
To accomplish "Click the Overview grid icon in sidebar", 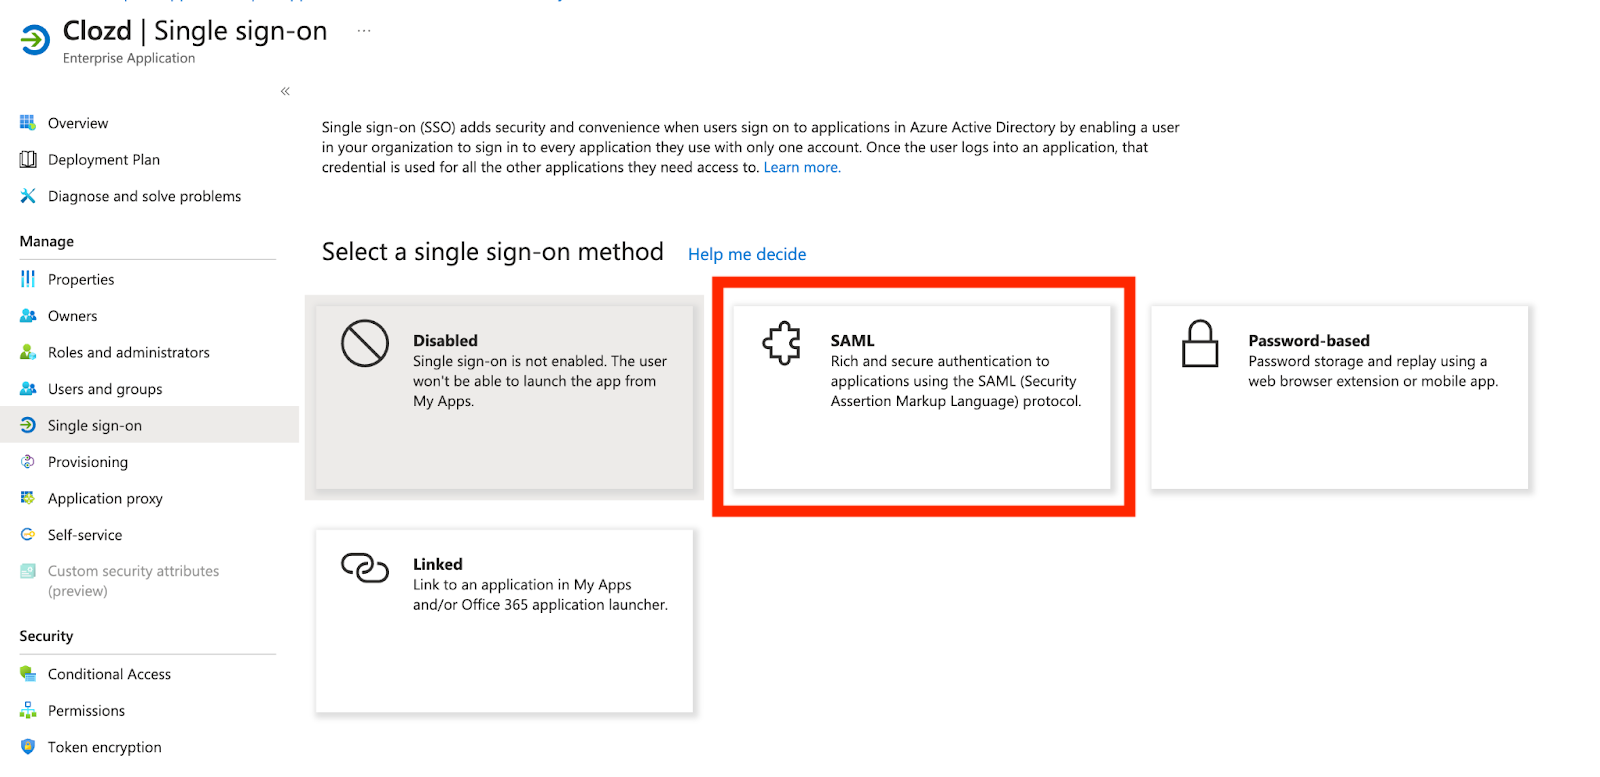I will point(27,123).
